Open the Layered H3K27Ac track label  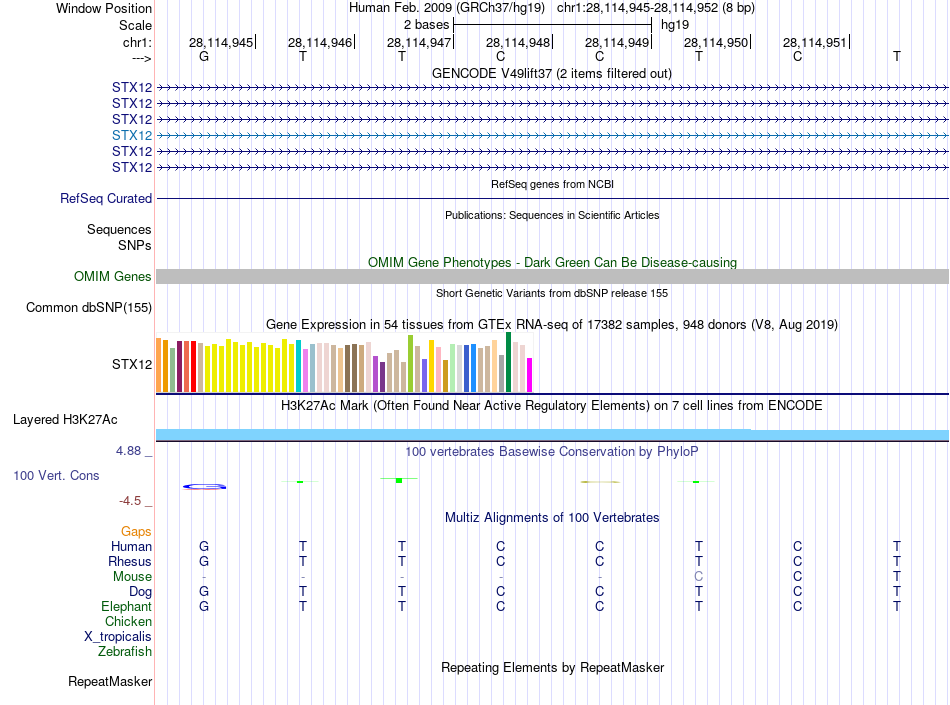65,420
